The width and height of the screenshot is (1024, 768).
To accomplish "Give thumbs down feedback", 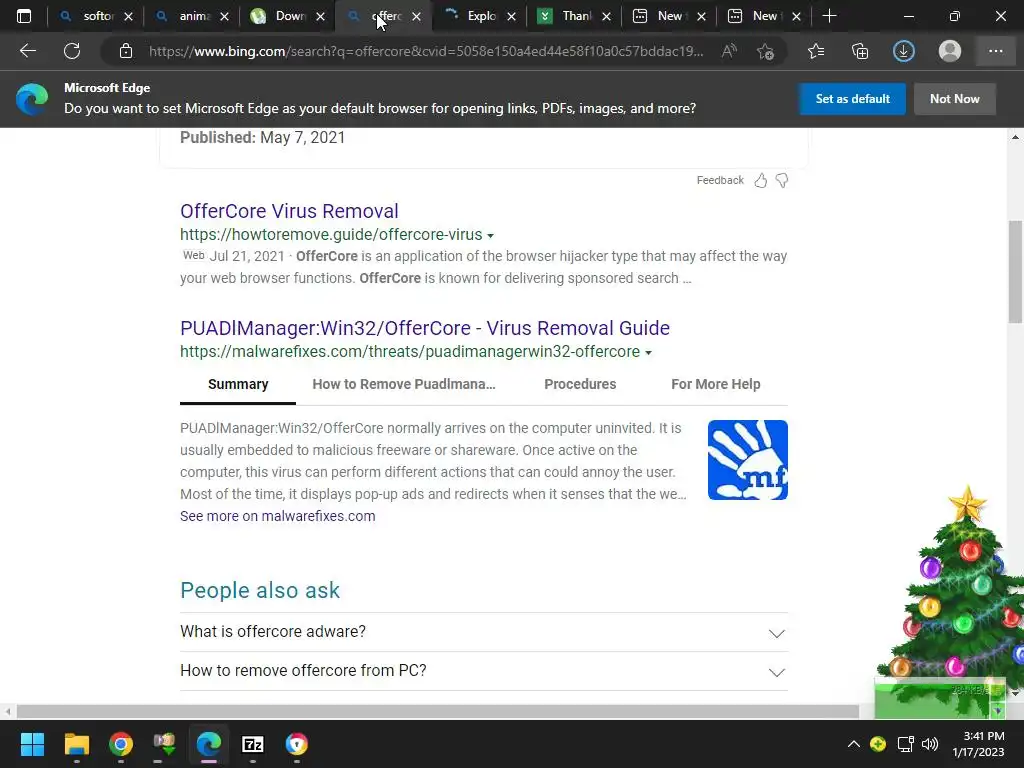I will coord(782,181).
